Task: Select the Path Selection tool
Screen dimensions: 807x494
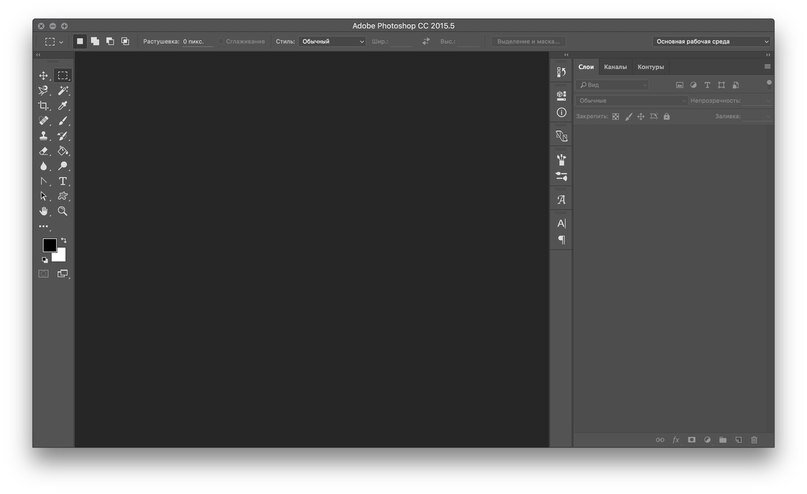Action: pos(43,196)
